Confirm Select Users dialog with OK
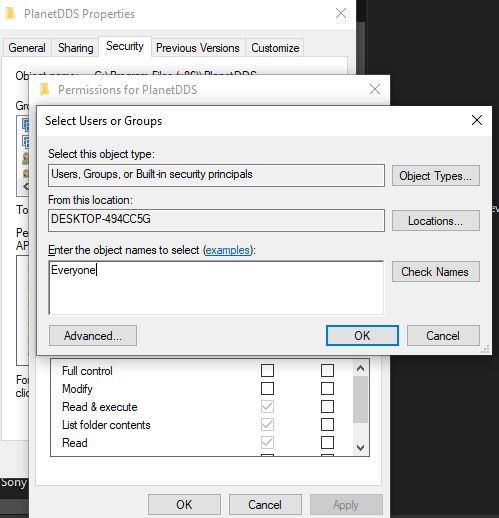 click(x=362, y=336)
